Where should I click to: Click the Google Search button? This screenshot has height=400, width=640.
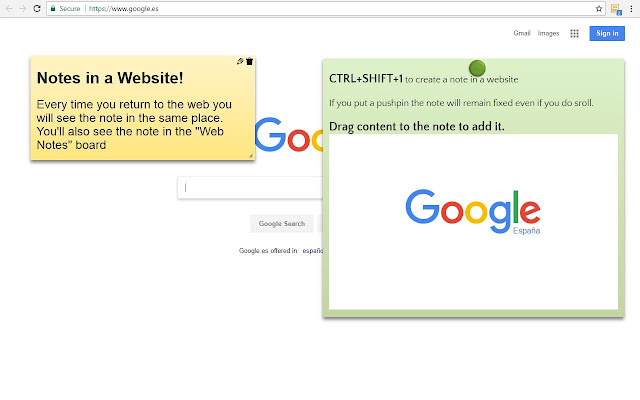(x=282, y=224)
